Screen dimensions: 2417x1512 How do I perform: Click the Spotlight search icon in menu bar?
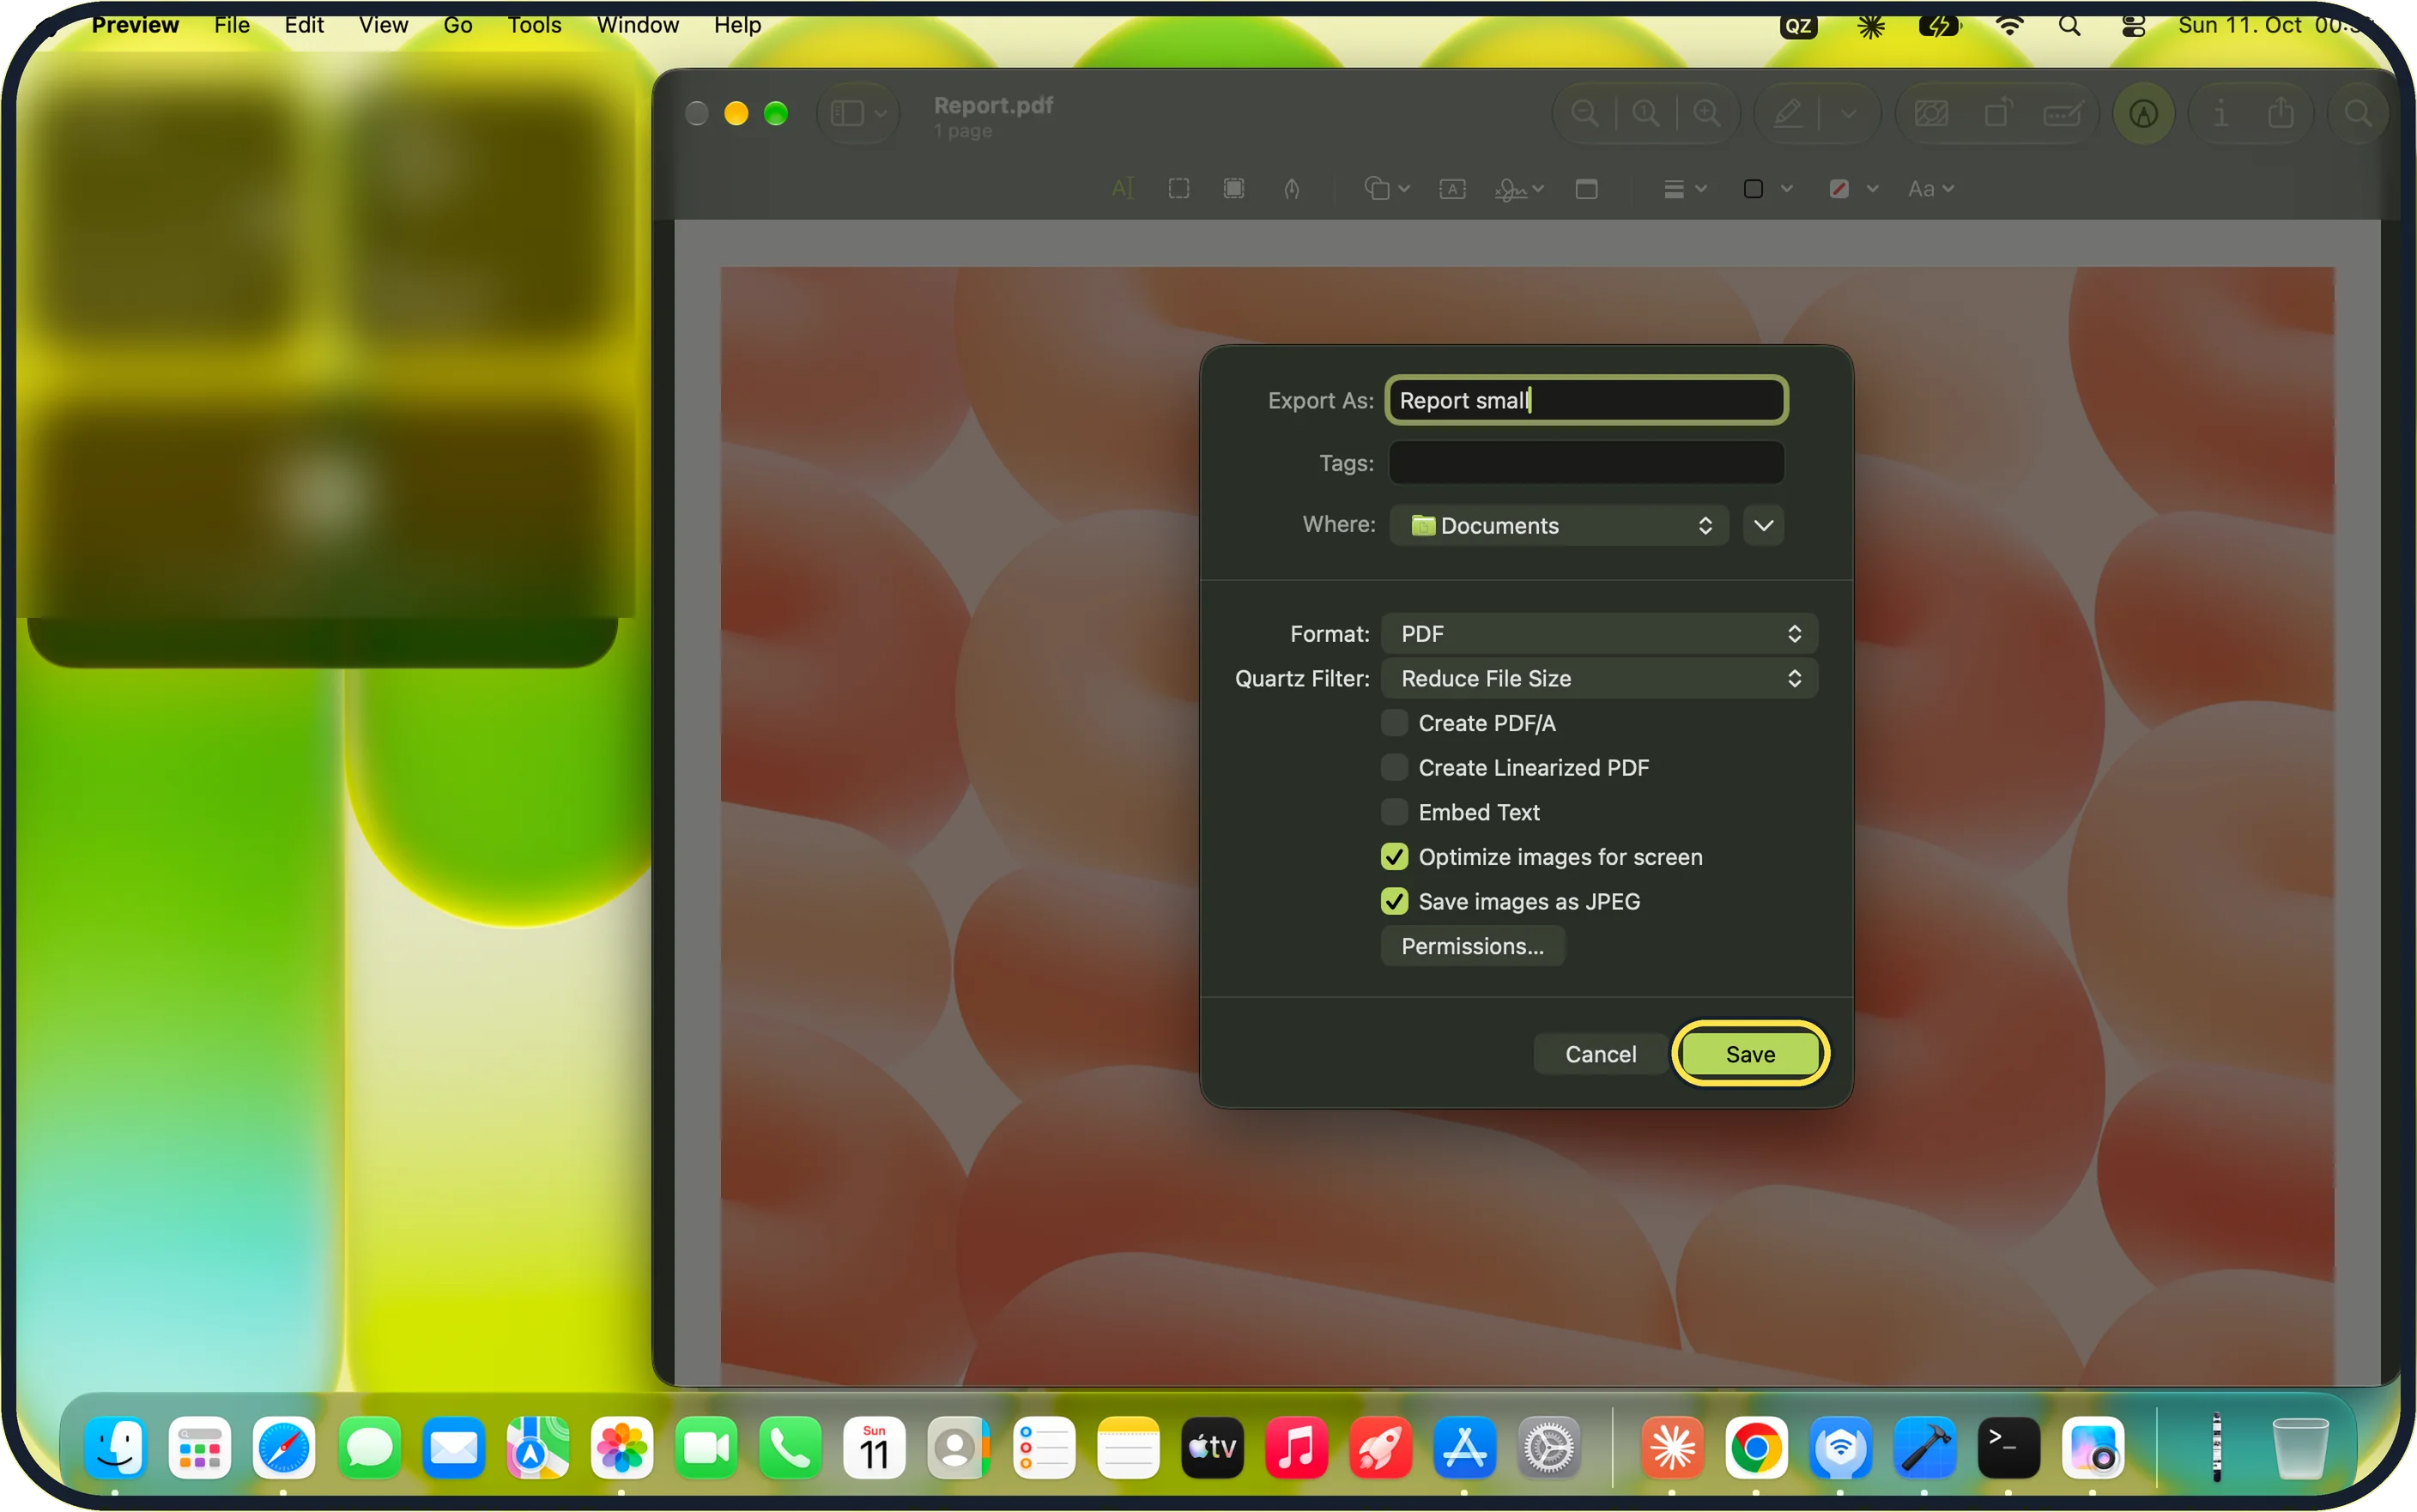click(2069, 25)
